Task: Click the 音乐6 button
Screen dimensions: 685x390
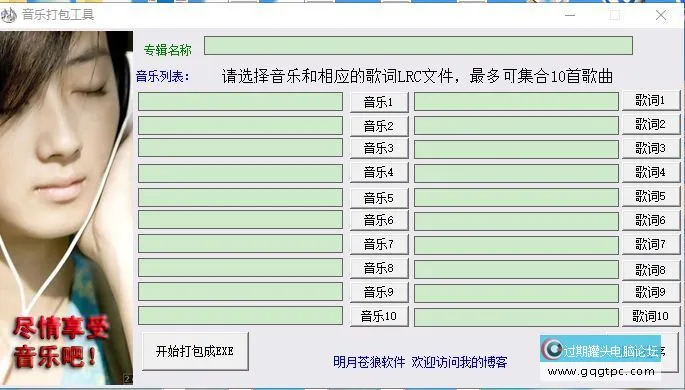Action: pos(379,220)
